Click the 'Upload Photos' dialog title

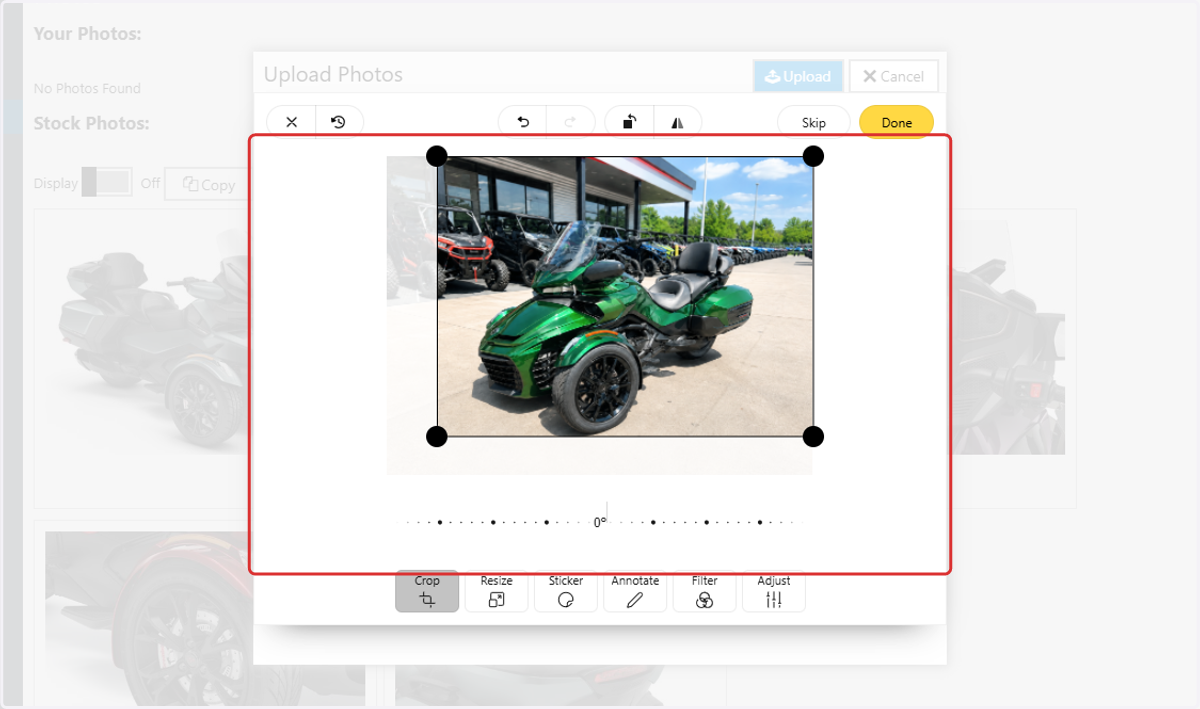pos(333,75)
